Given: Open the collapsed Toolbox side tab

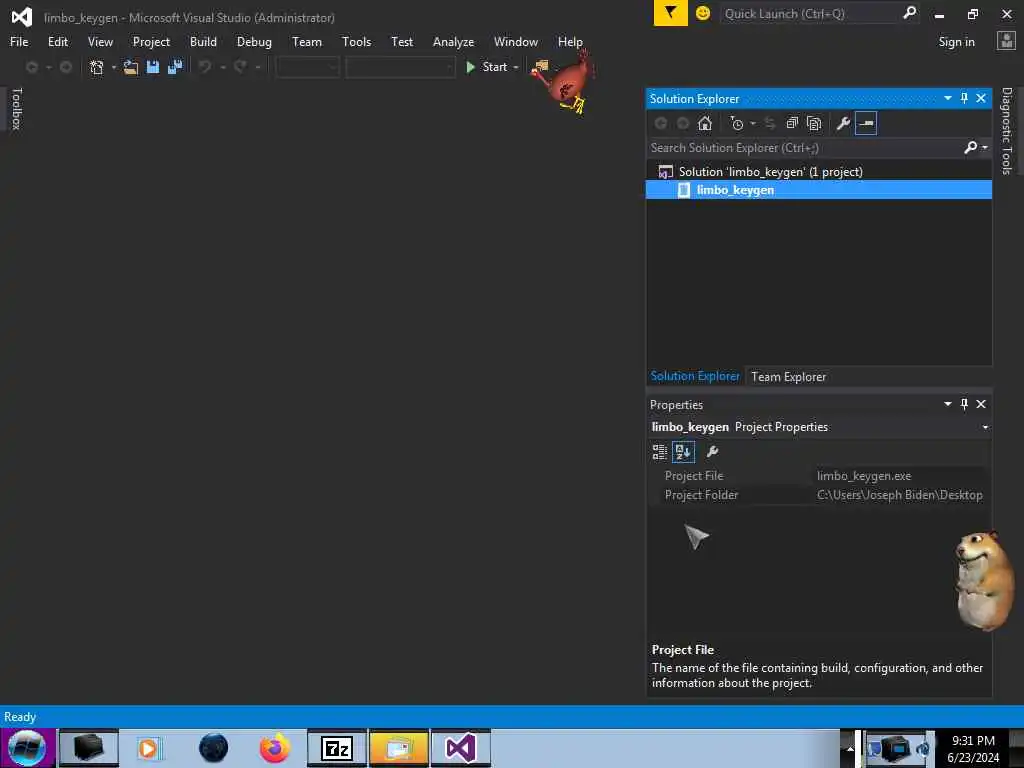Looking at the screenshot, I should (17, 108).
